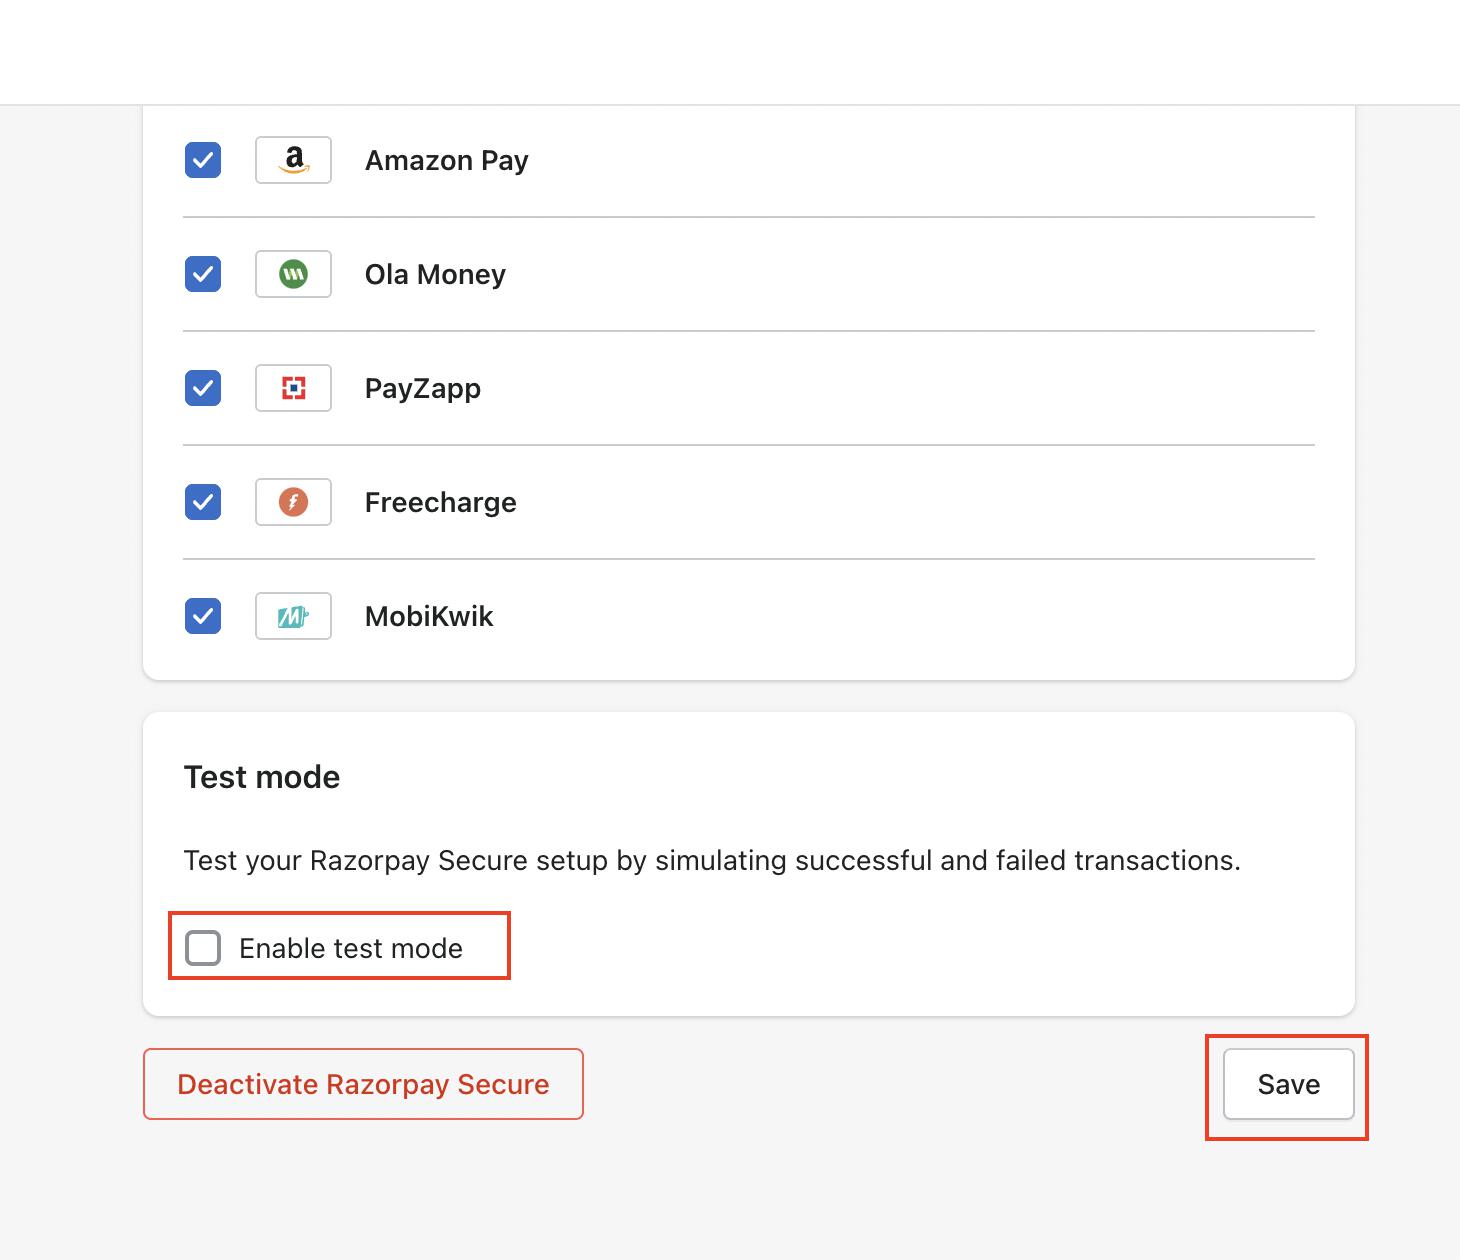Click the Razorpay Secure setup description text
This screenshot has height=1260, width=1460.
pyautogui.click(x=712, y=861)
